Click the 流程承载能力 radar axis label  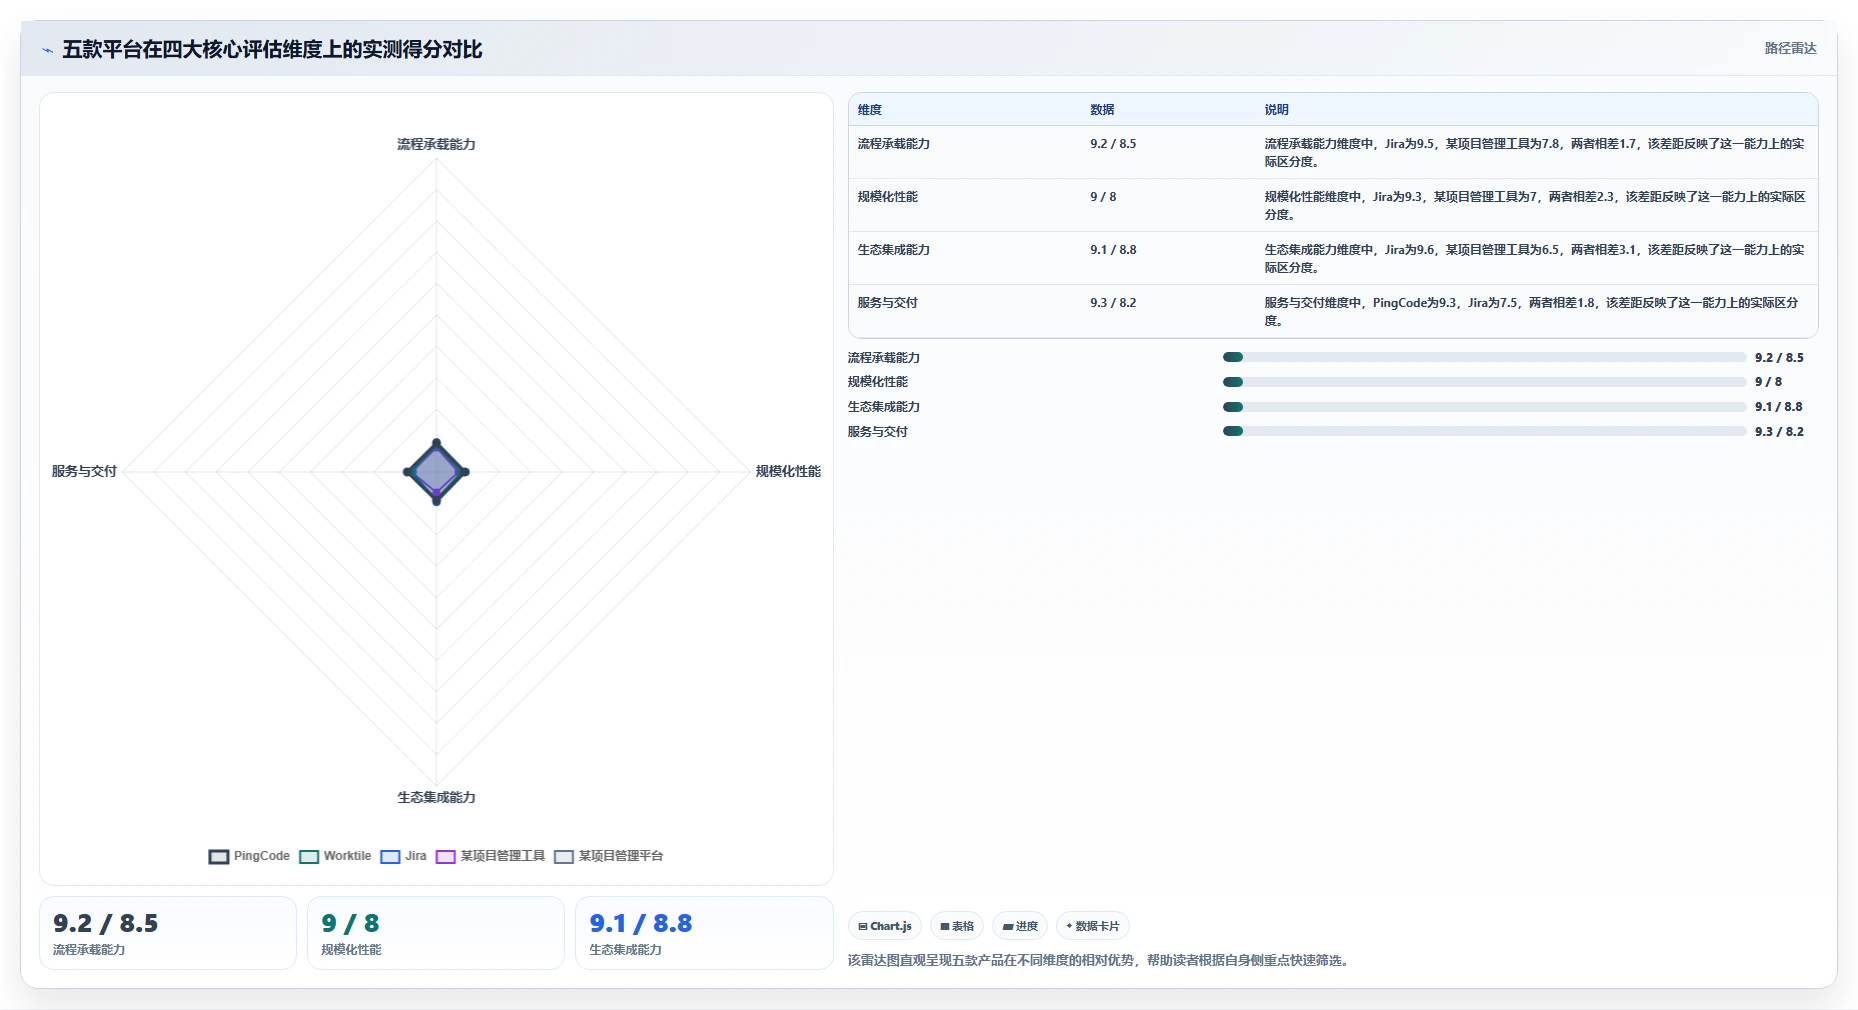point(436,144)
